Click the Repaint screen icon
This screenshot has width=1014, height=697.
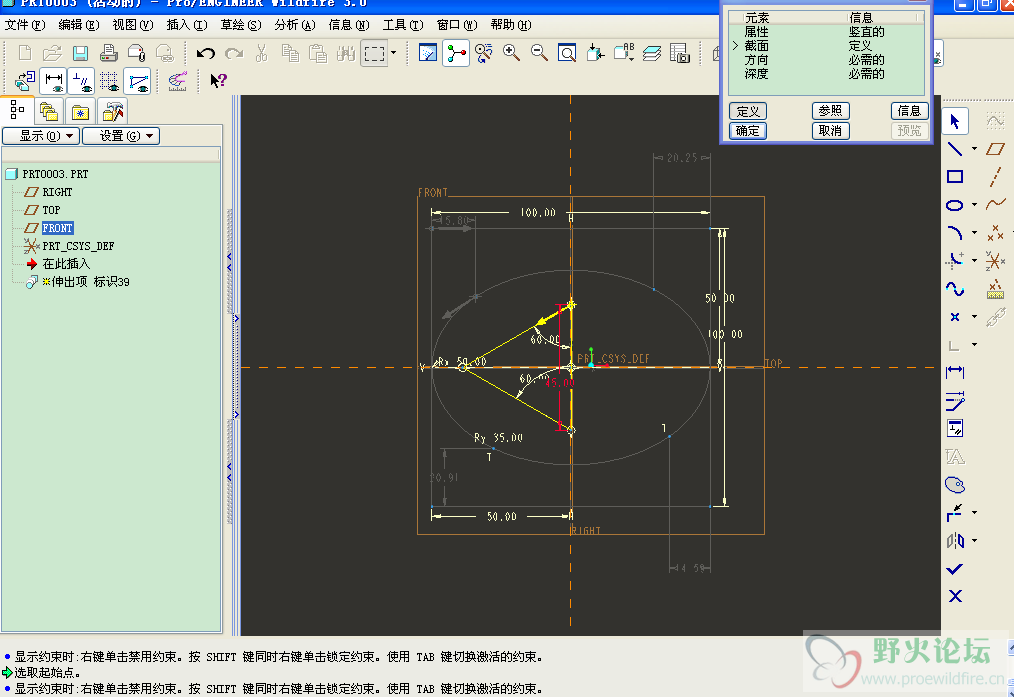click(427, 53)
